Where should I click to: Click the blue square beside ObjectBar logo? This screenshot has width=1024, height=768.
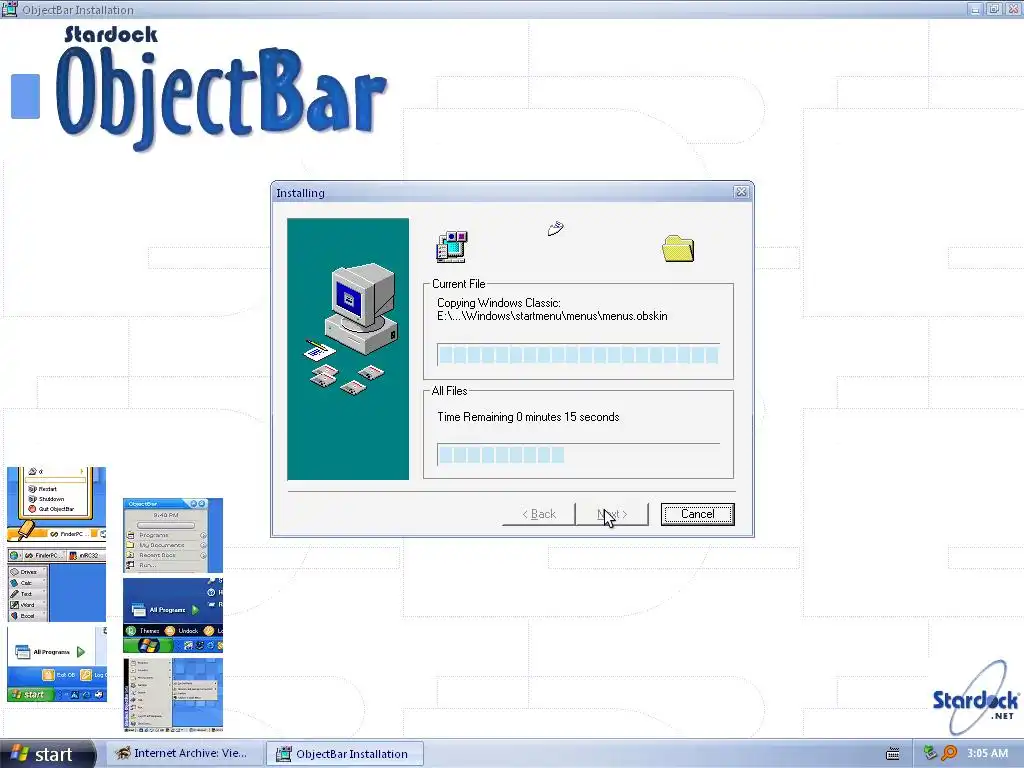click(x=25, y=96)
